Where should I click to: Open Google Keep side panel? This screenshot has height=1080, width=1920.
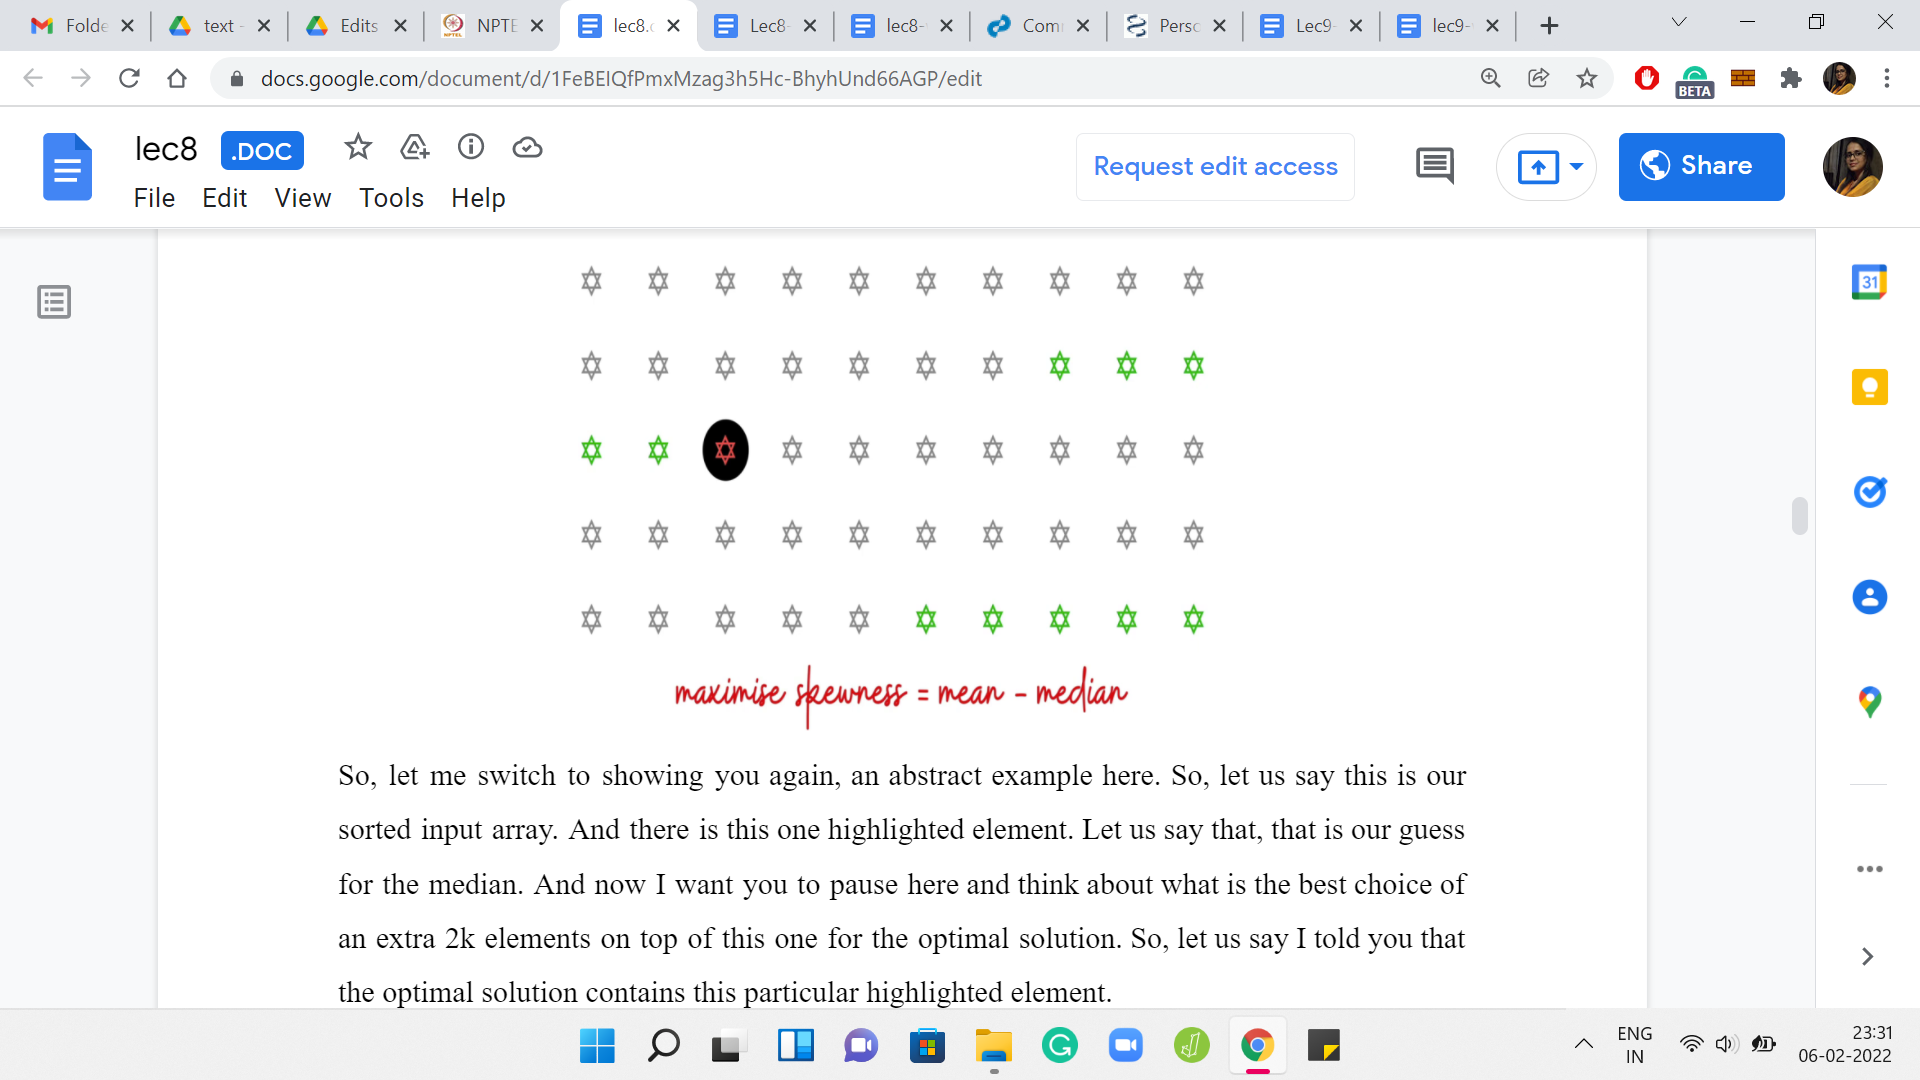coord(1868,387)
